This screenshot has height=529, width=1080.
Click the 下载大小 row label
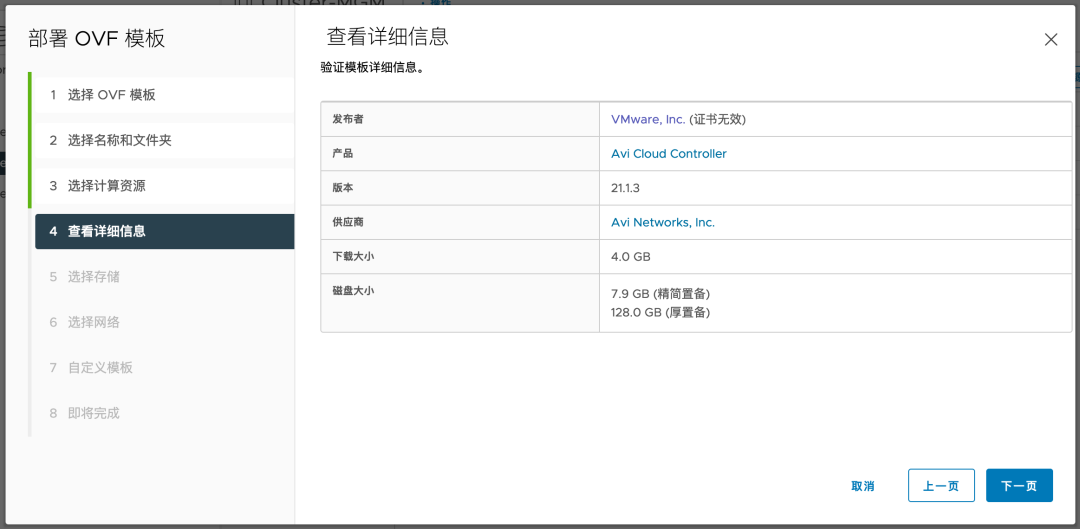pyautogui.click(x=353, y=257)
